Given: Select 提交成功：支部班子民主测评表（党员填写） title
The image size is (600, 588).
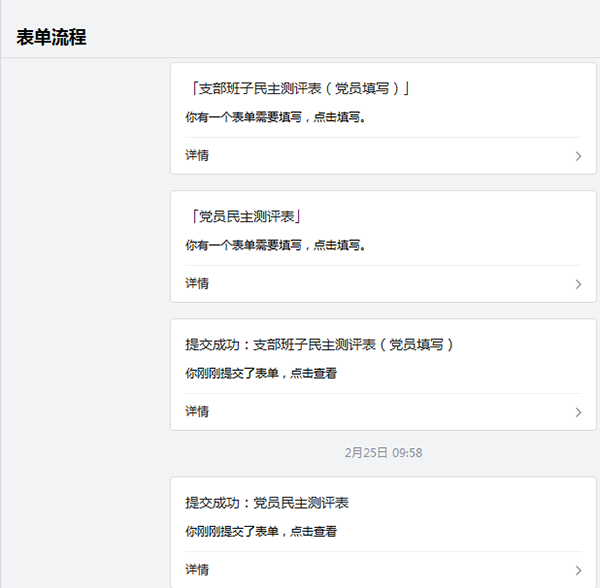Looking at the screenshot, I should coord(320,344).
